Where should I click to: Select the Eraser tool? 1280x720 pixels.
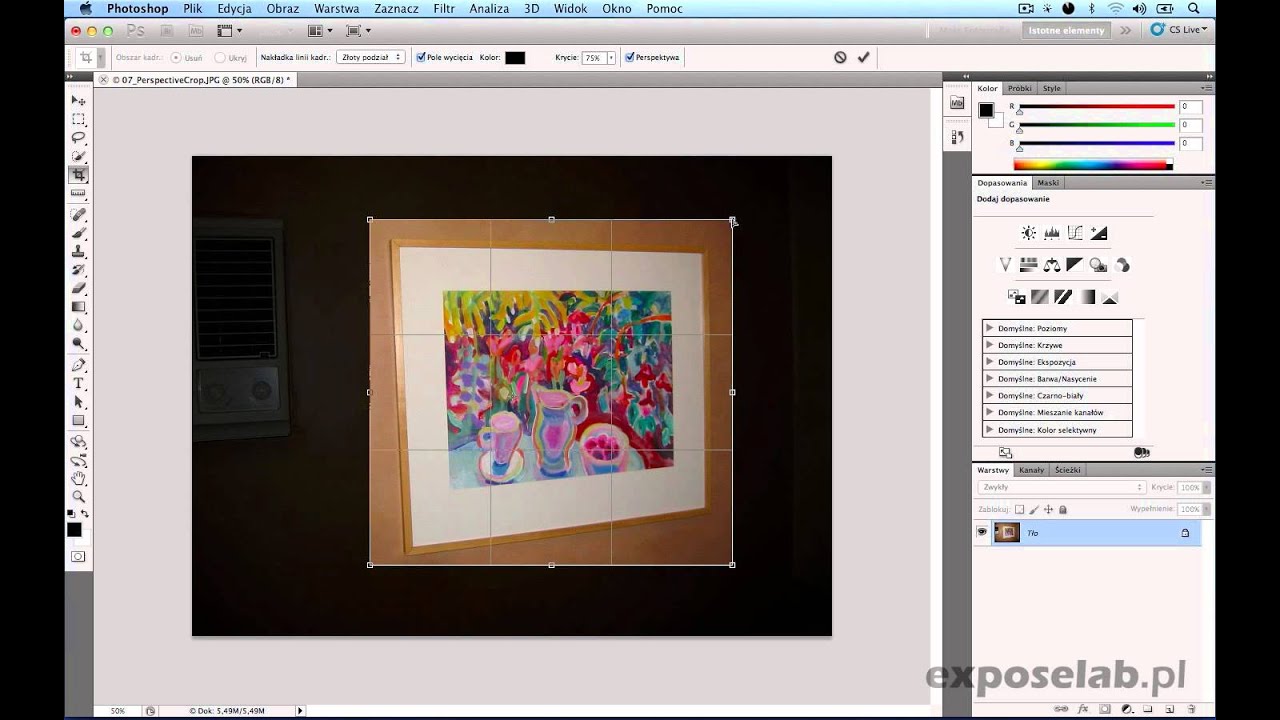pyautogui.click(x=78, y=288)
